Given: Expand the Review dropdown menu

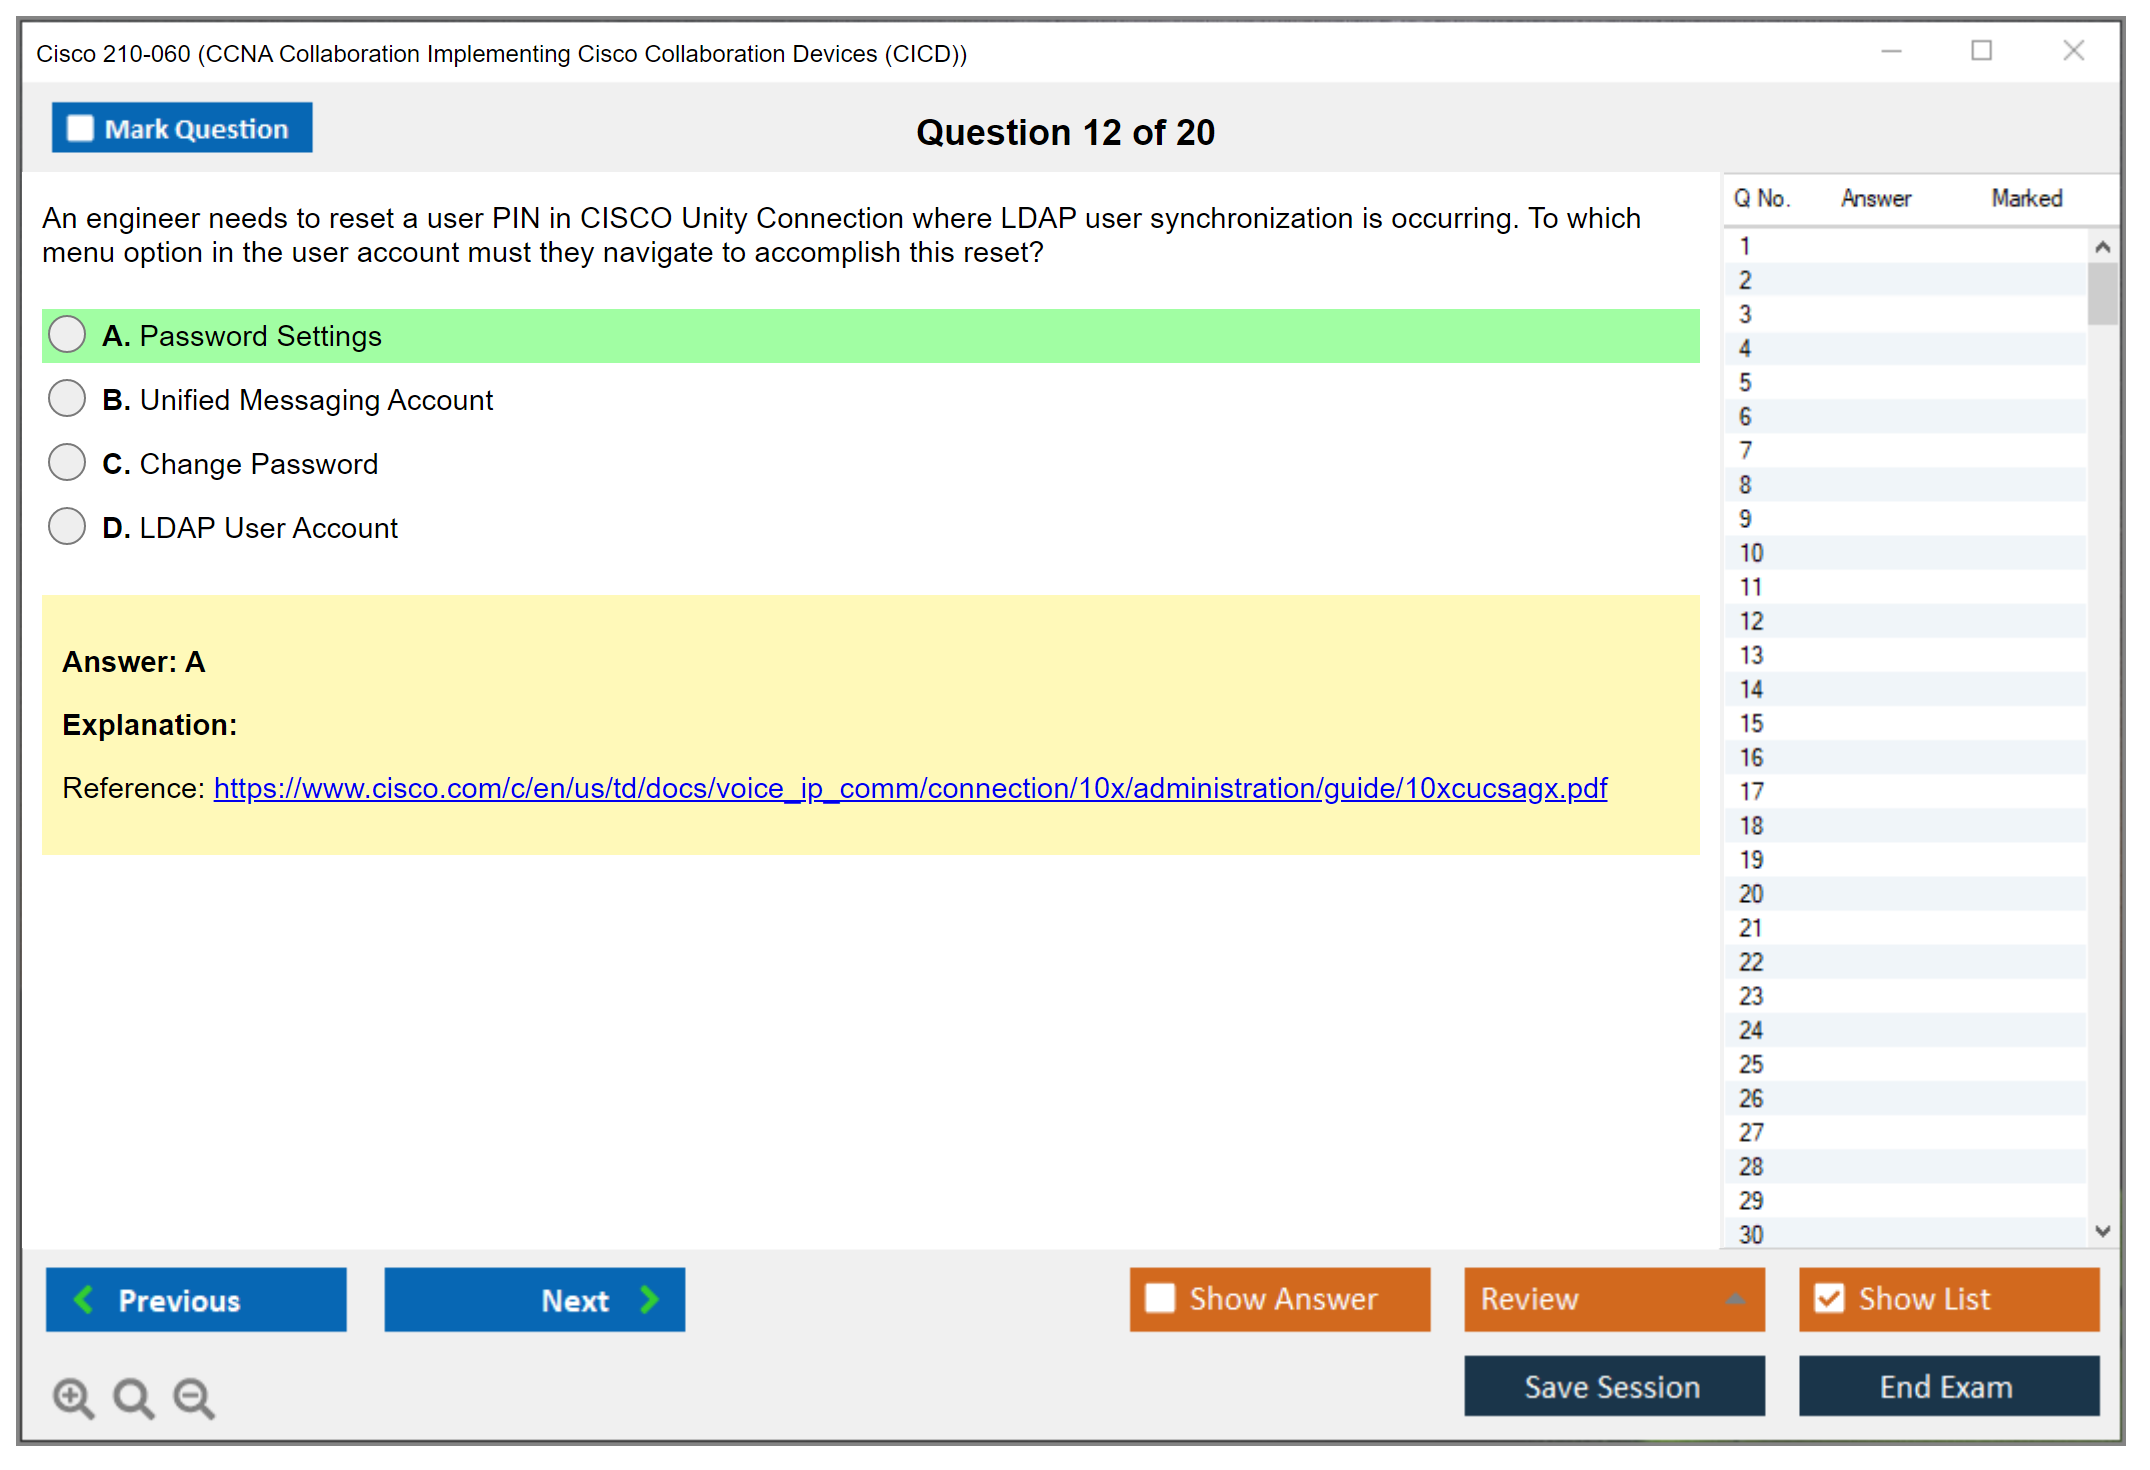Looking at the screenshot, I should [x=1735, y=1299].
